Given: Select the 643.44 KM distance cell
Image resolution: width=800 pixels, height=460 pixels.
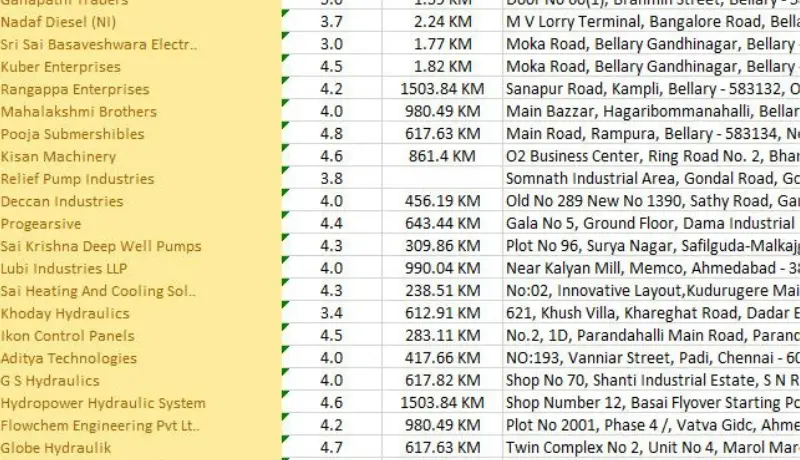Looking at the screenshot, I should click(x=442, y=224).
